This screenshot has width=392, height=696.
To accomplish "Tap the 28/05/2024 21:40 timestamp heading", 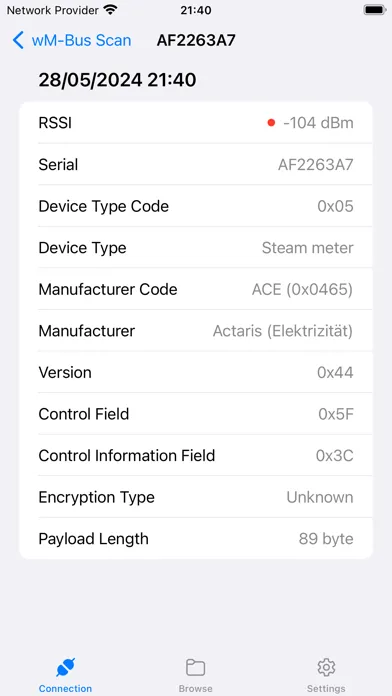I will tap(117, 80).
